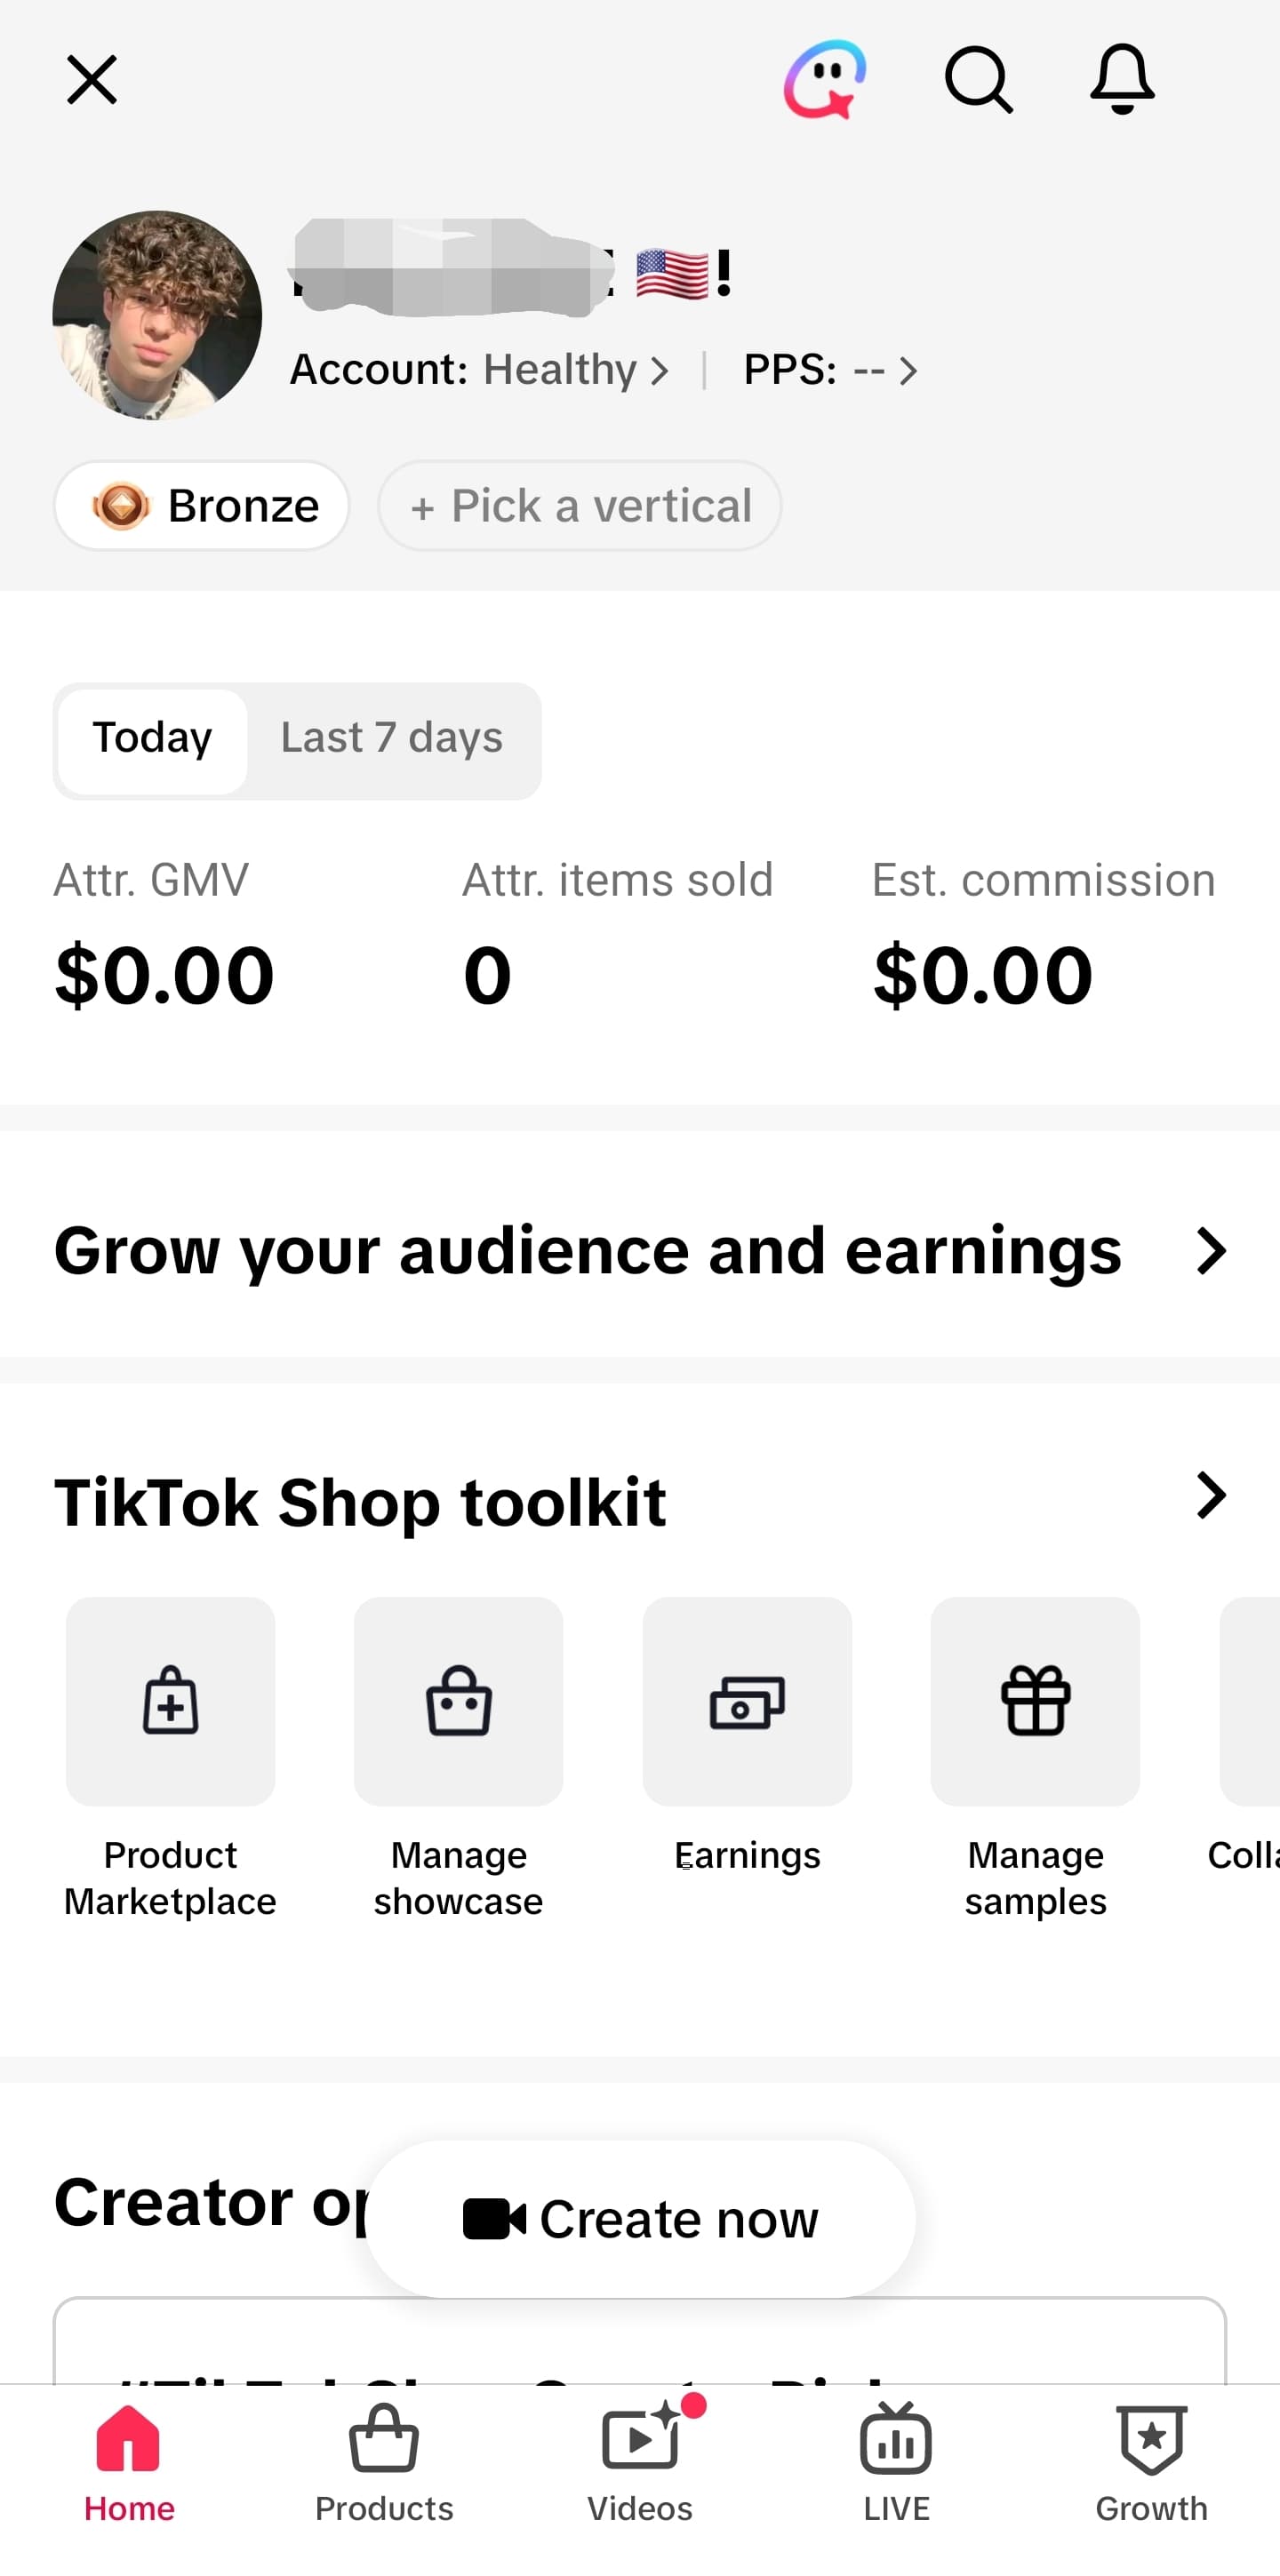
Task: Open Earnings tool icon
Action: click(747, 1701)
